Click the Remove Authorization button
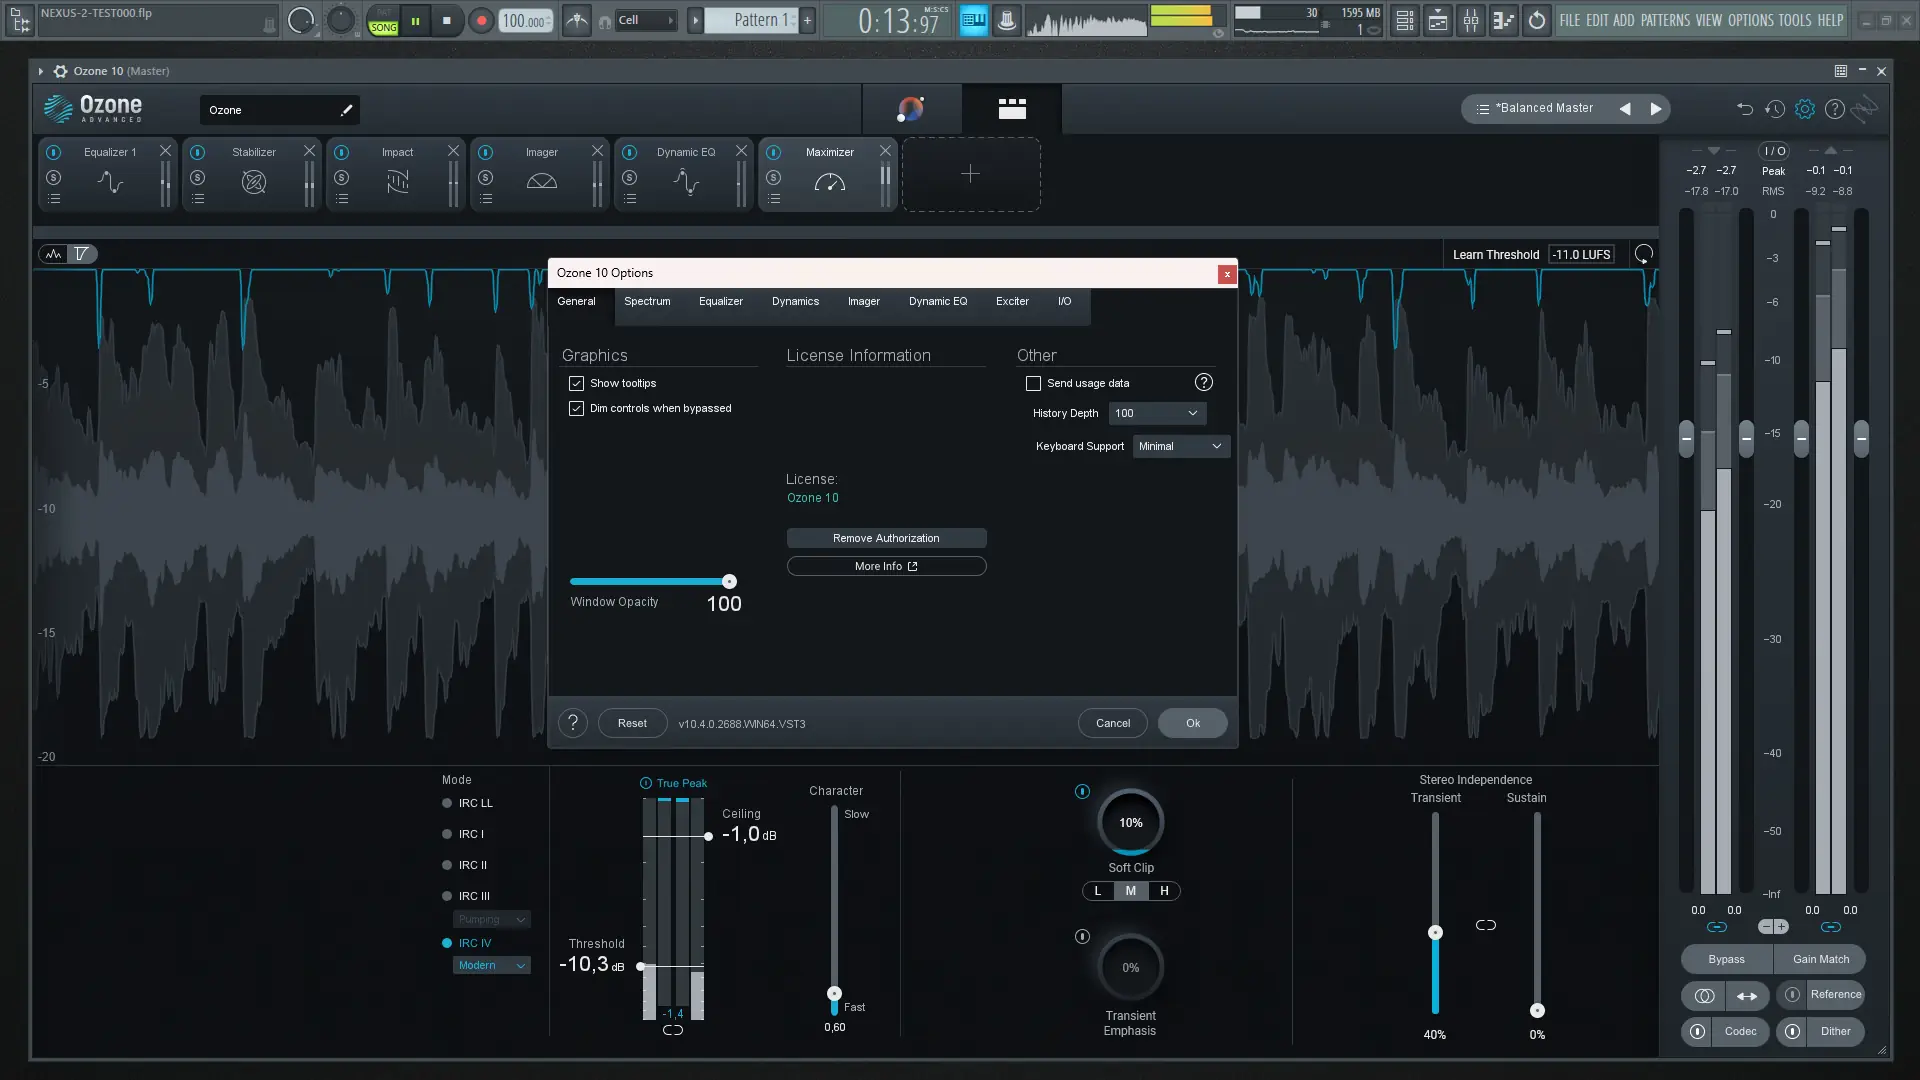This screenshot has height=1080, width=1920. (x=885, y=538)
